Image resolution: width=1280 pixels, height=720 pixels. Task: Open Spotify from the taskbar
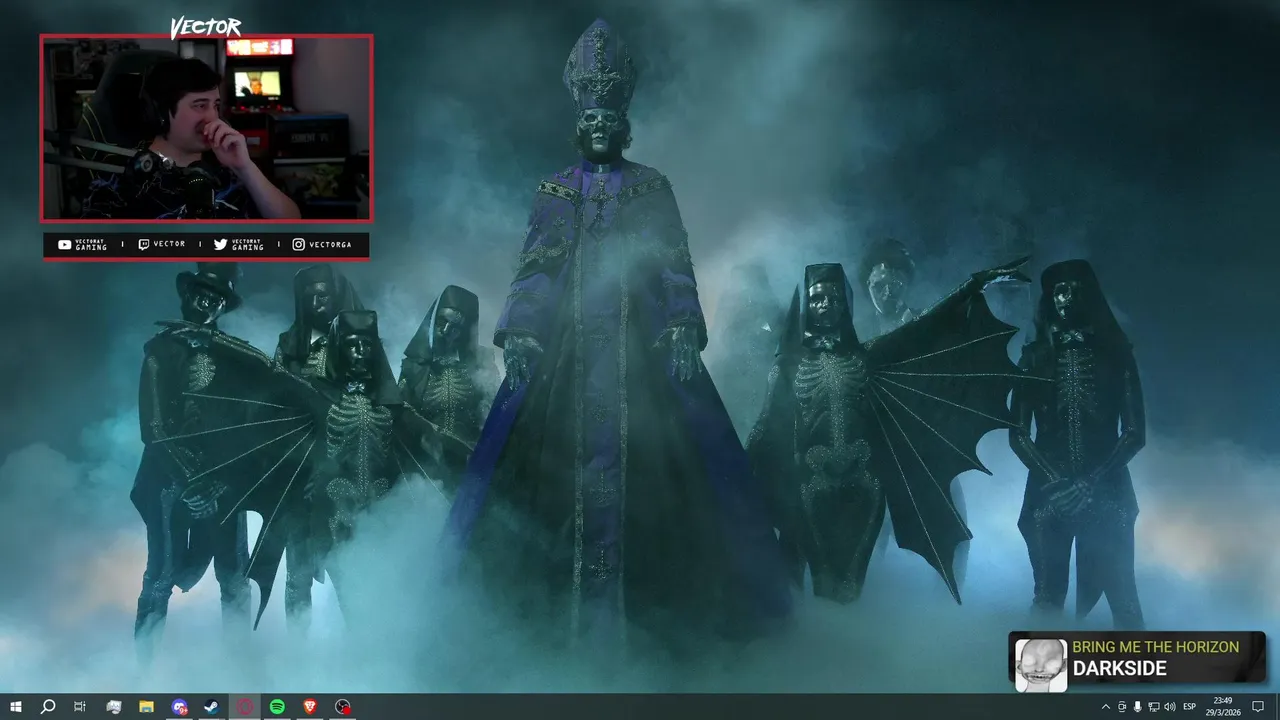point(277,707)
